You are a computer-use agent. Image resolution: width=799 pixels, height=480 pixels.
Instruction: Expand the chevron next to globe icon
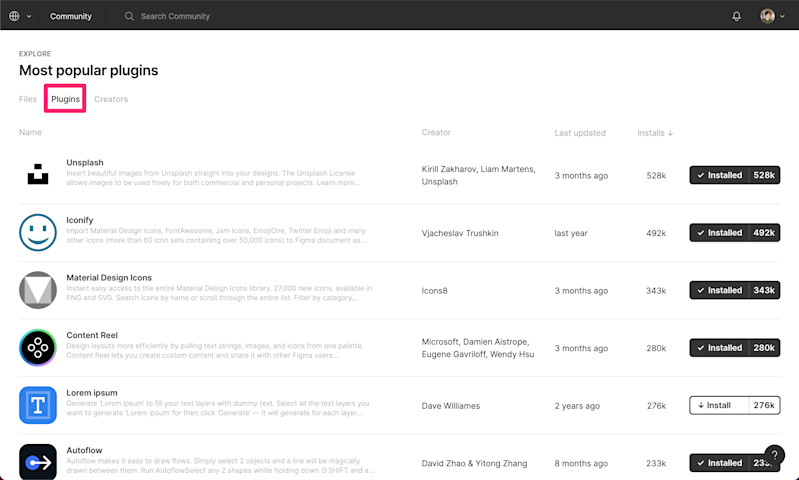[29, 16]
